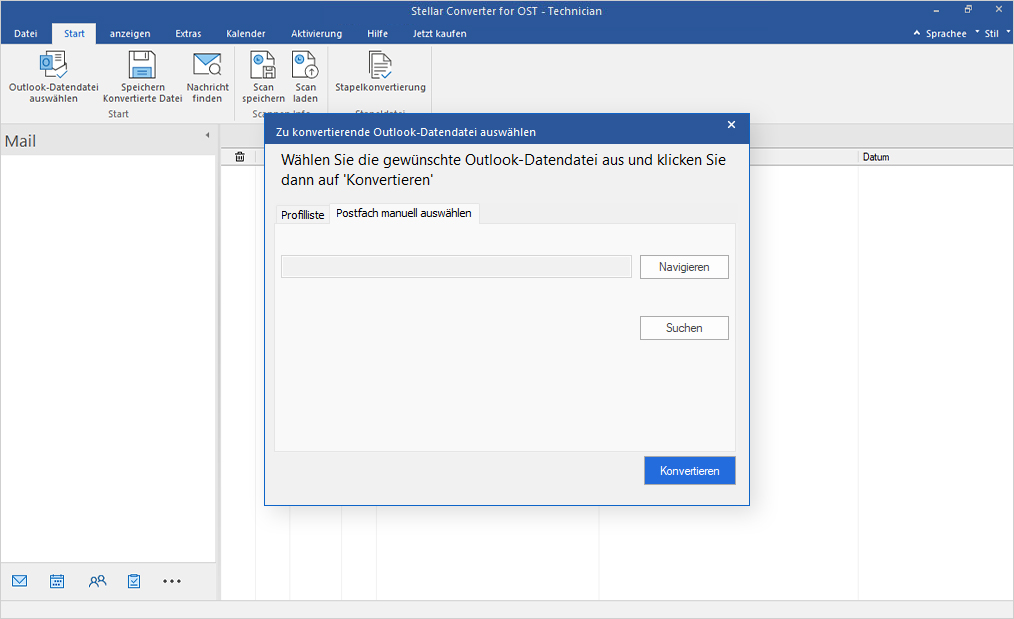
Task: Show more navigation options ellipsis
Action: (x=172, y=581)
